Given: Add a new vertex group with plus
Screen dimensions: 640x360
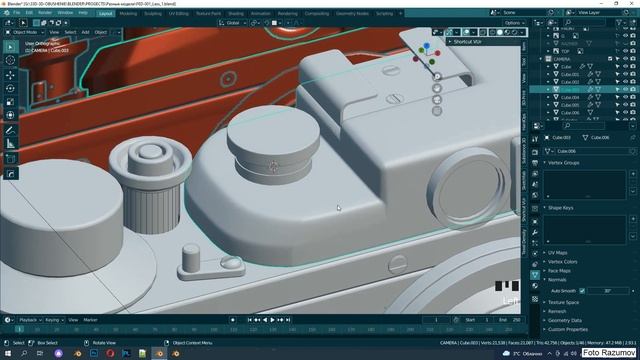Looking at the screenshot, I should pyautogui.click(x=633, y=174).
